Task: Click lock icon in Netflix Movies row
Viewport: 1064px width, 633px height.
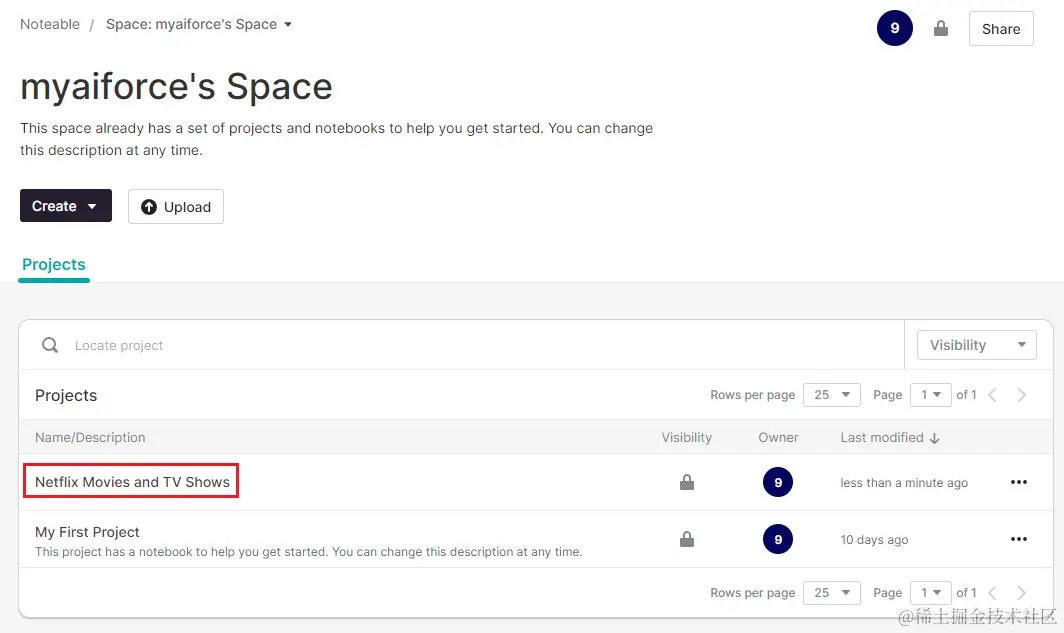Action: point(687,482)
